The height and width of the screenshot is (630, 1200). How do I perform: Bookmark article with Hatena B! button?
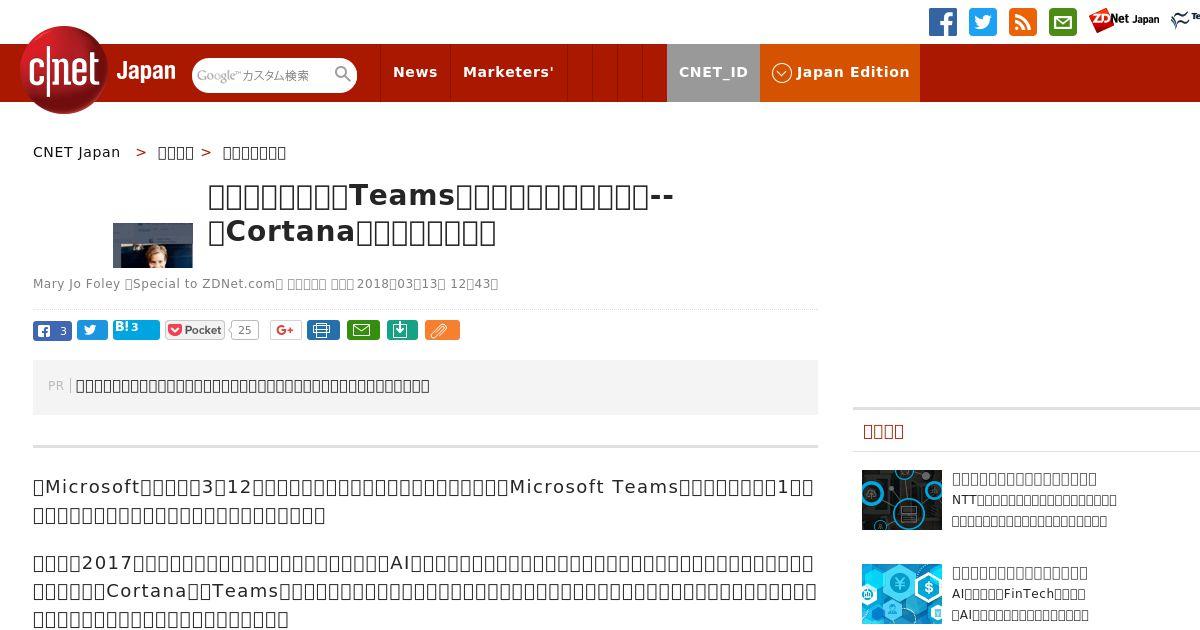136,329
